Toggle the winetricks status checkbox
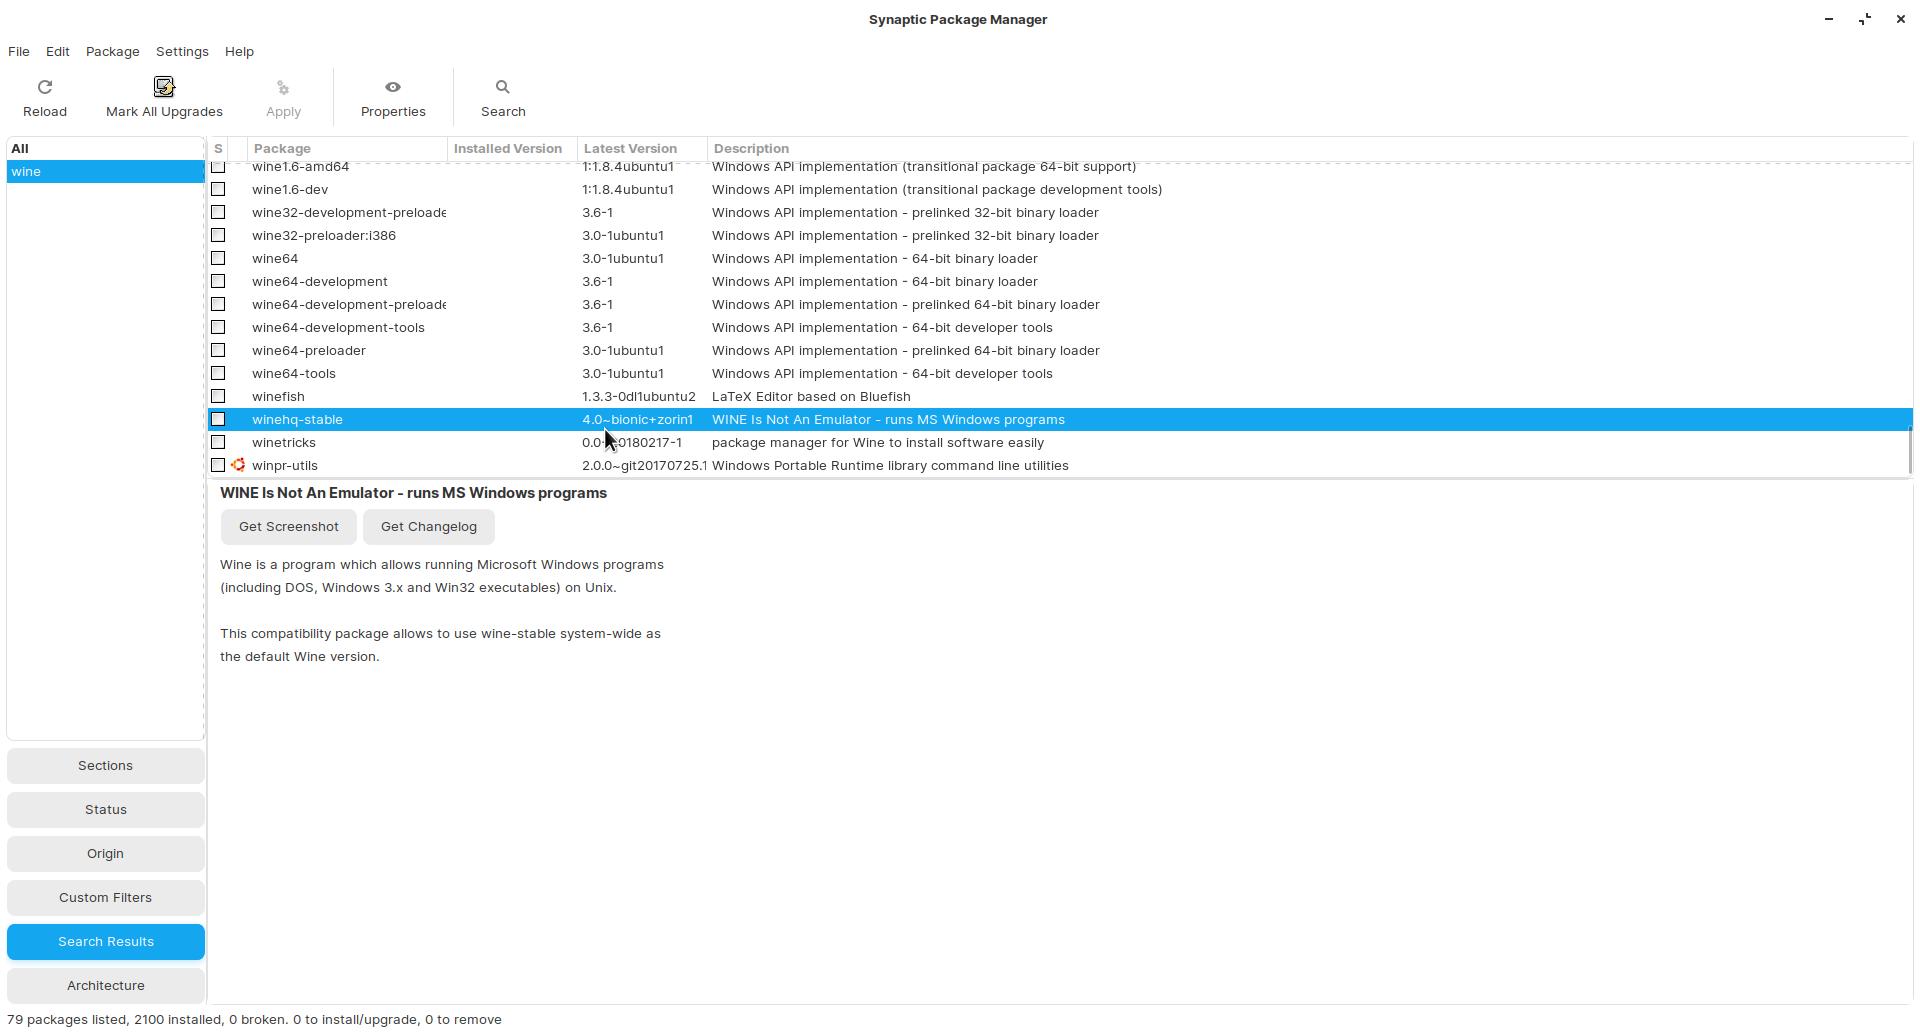Screen dimensions: 1920x1032 [218, 442]
